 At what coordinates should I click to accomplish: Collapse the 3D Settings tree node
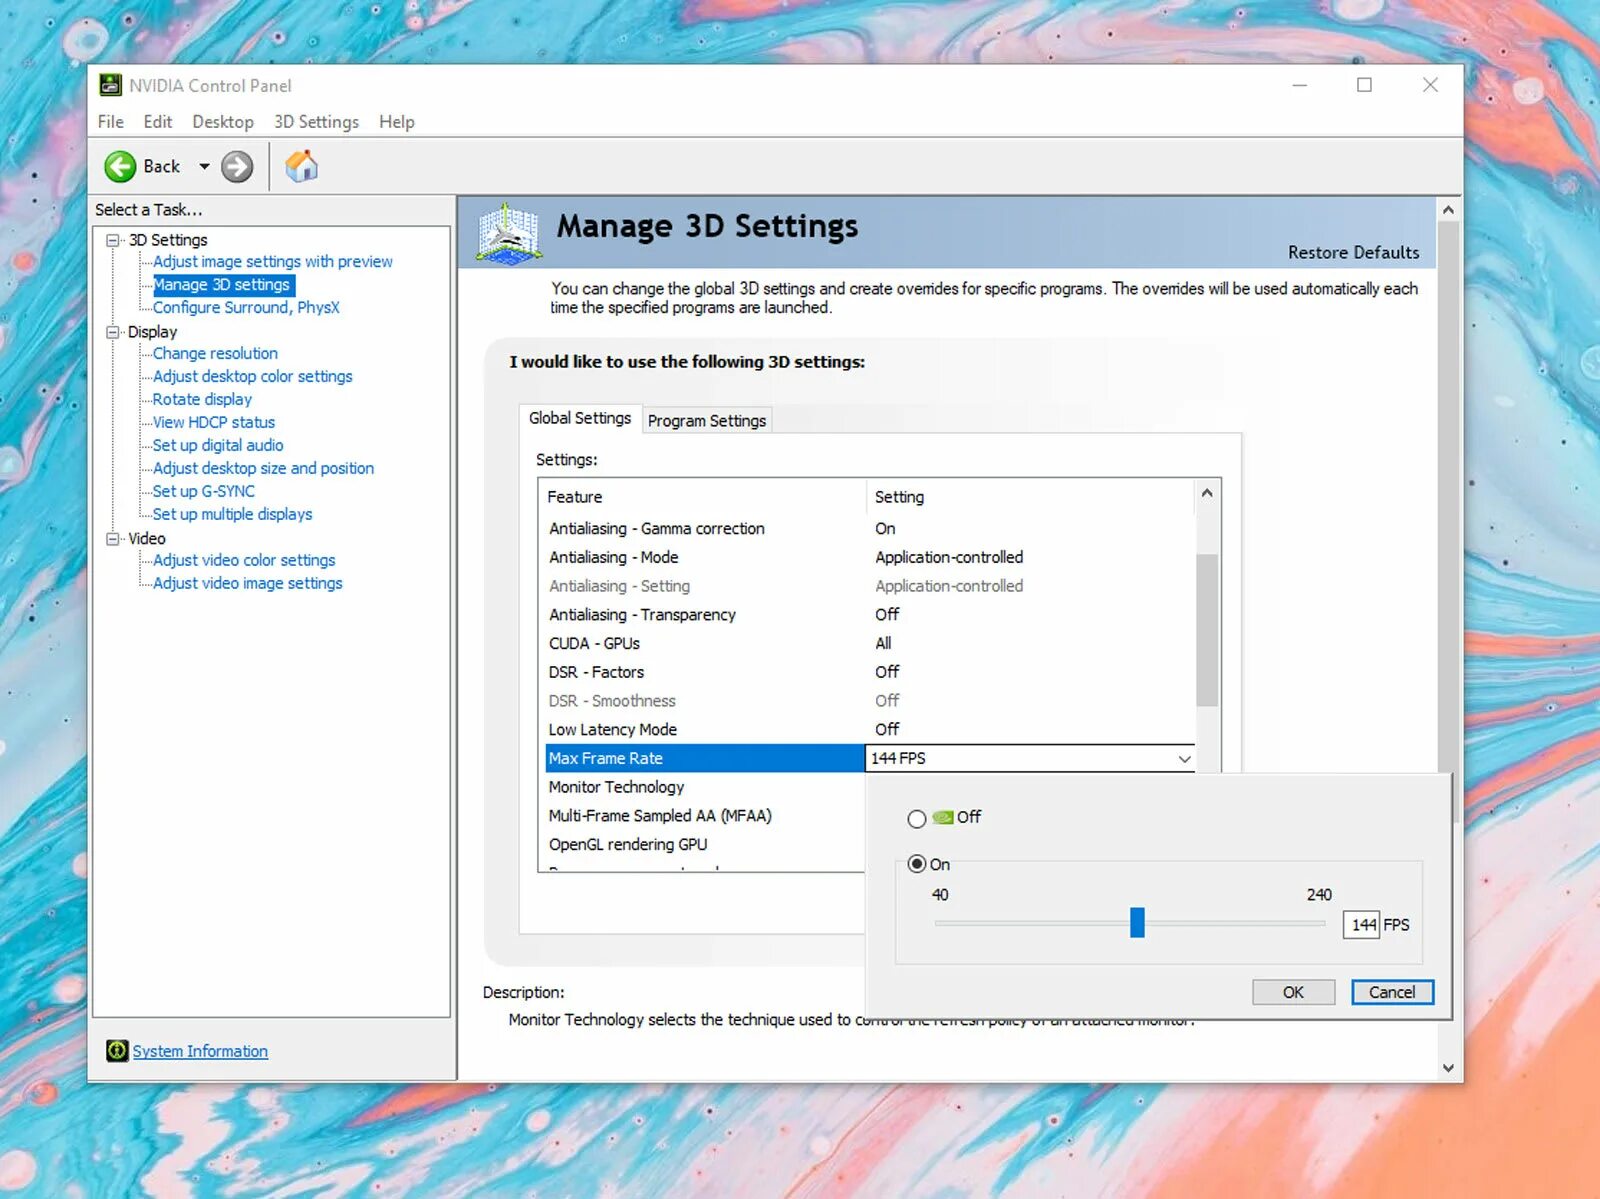[x=113, y=240]
